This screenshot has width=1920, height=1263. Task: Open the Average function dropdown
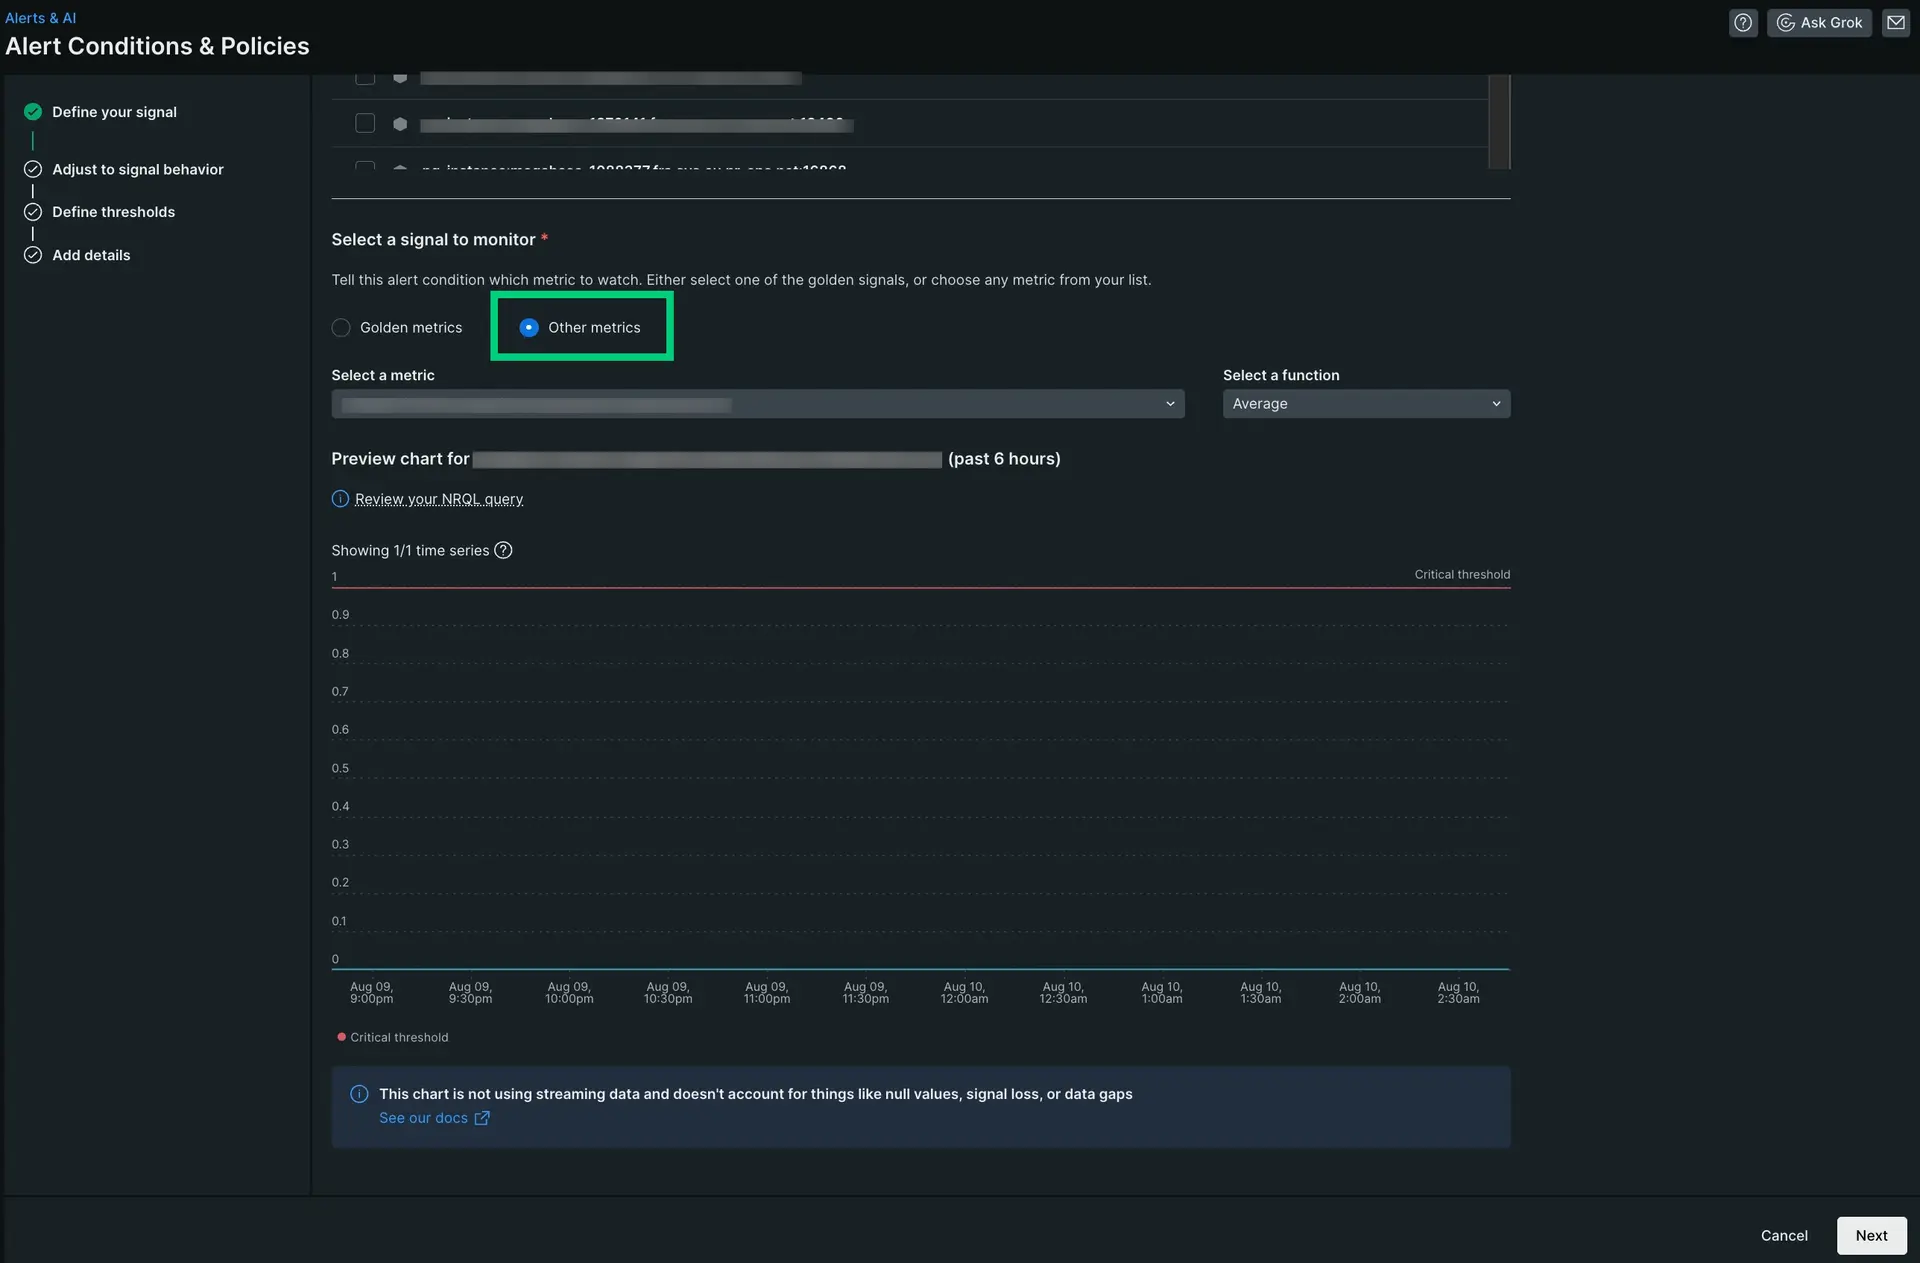coord(1365,404)
